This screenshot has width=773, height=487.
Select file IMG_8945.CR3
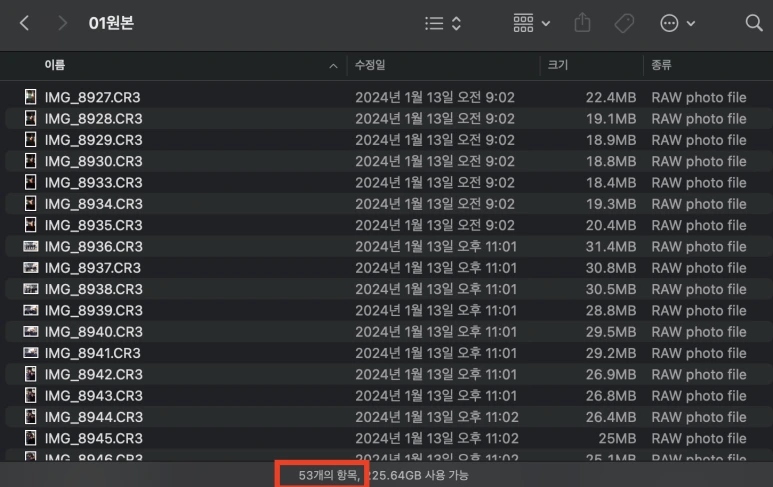click(94, 438)
